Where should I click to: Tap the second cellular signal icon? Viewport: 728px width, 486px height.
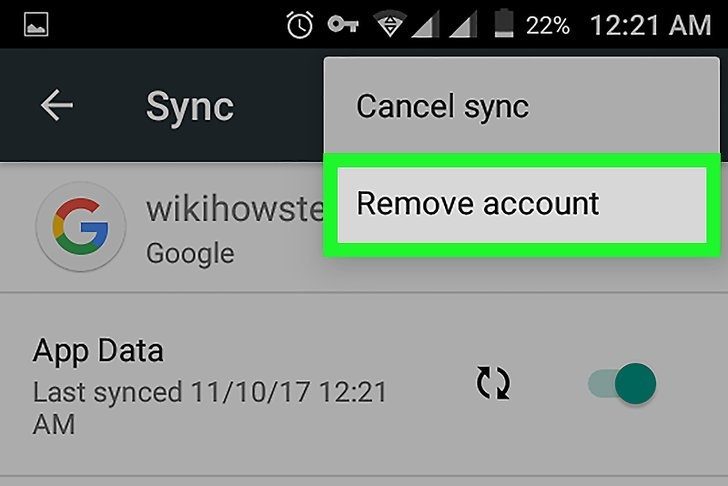tap(463, 25)
